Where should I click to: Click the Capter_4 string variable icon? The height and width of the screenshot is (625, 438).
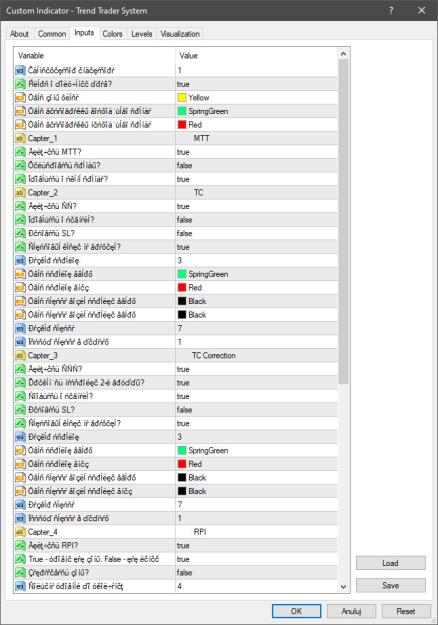point(20,532)
